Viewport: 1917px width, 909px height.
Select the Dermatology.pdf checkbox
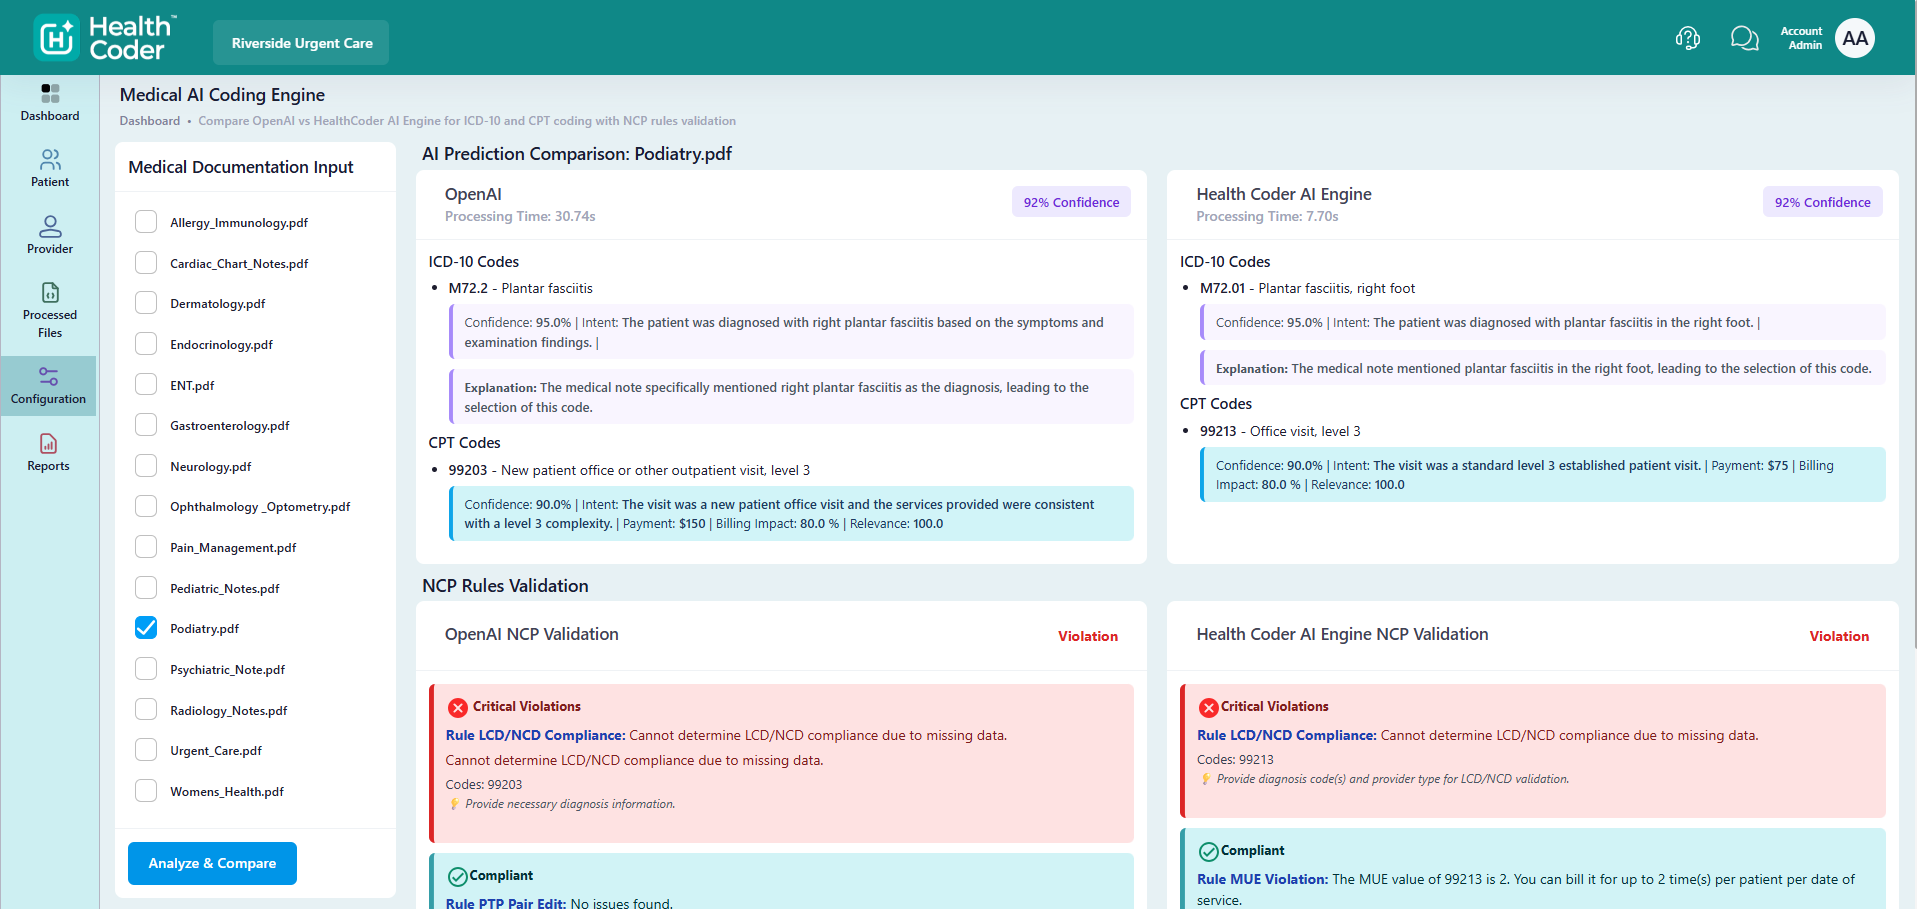[146, 303]
